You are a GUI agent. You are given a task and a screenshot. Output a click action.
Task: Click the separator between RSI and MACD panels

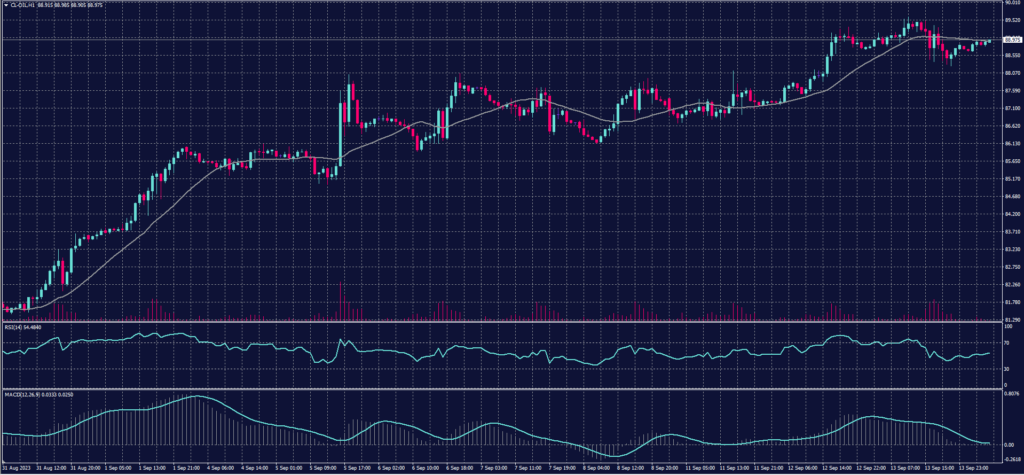pyautogui.click(x=500, y=389)
